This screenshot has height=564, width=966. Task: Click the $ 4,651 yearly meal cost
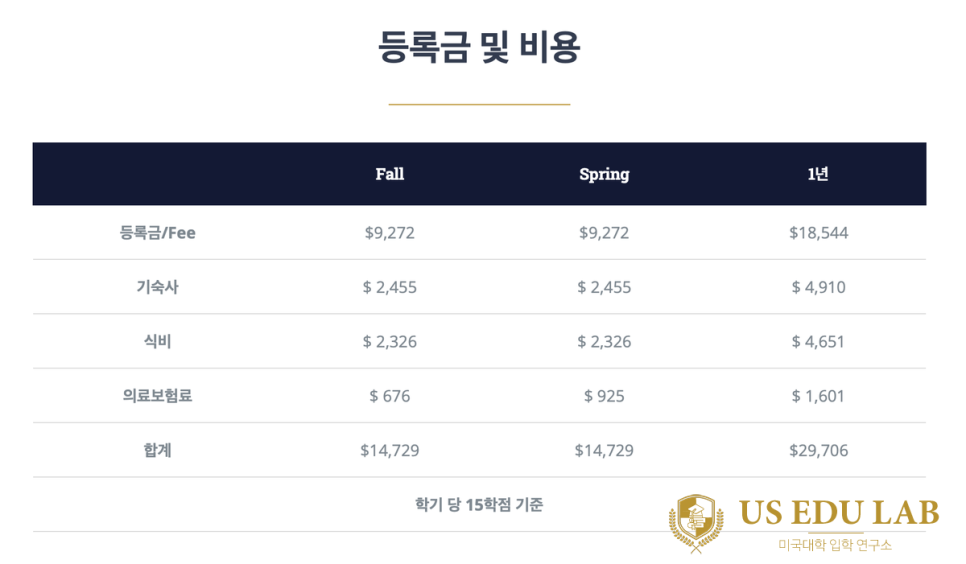click(818, 341)
